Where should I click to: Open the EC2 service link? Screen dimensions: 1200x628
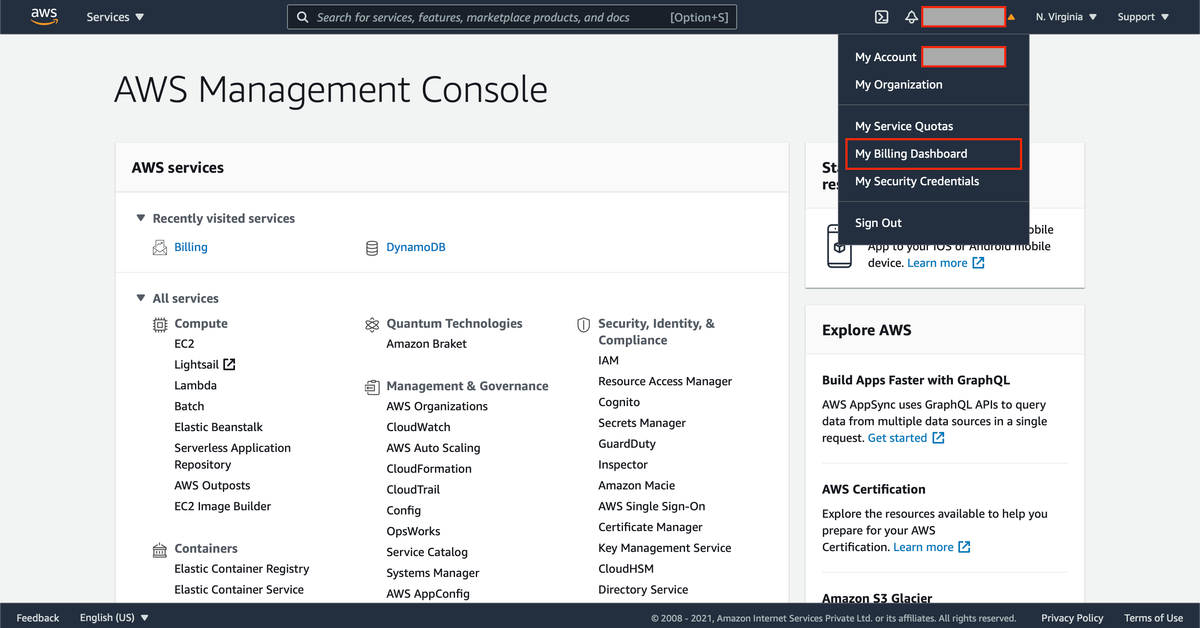pos(184,344)
